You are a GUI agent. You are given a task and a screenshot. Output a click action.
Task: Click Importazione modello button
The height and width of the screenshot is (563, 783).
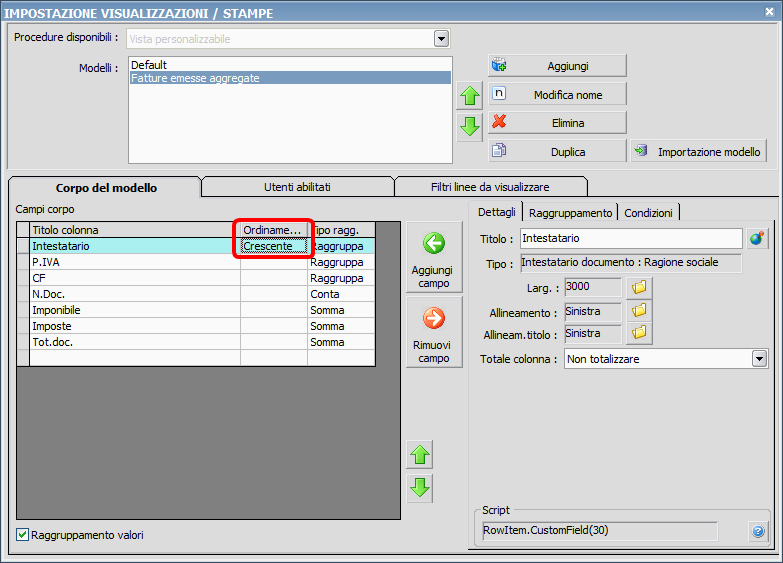[699, 151]
